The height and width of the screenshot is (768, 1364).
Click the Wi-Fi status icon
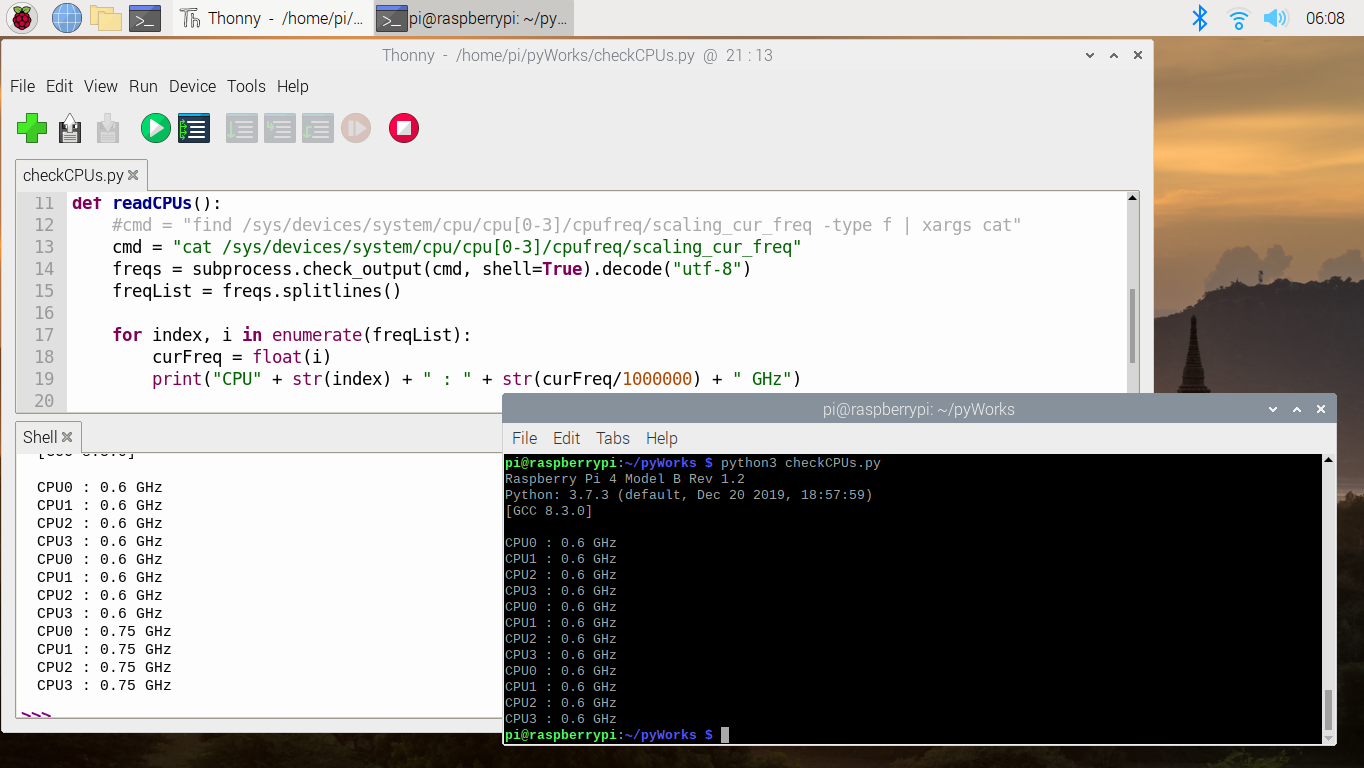tap(1238, 17)
